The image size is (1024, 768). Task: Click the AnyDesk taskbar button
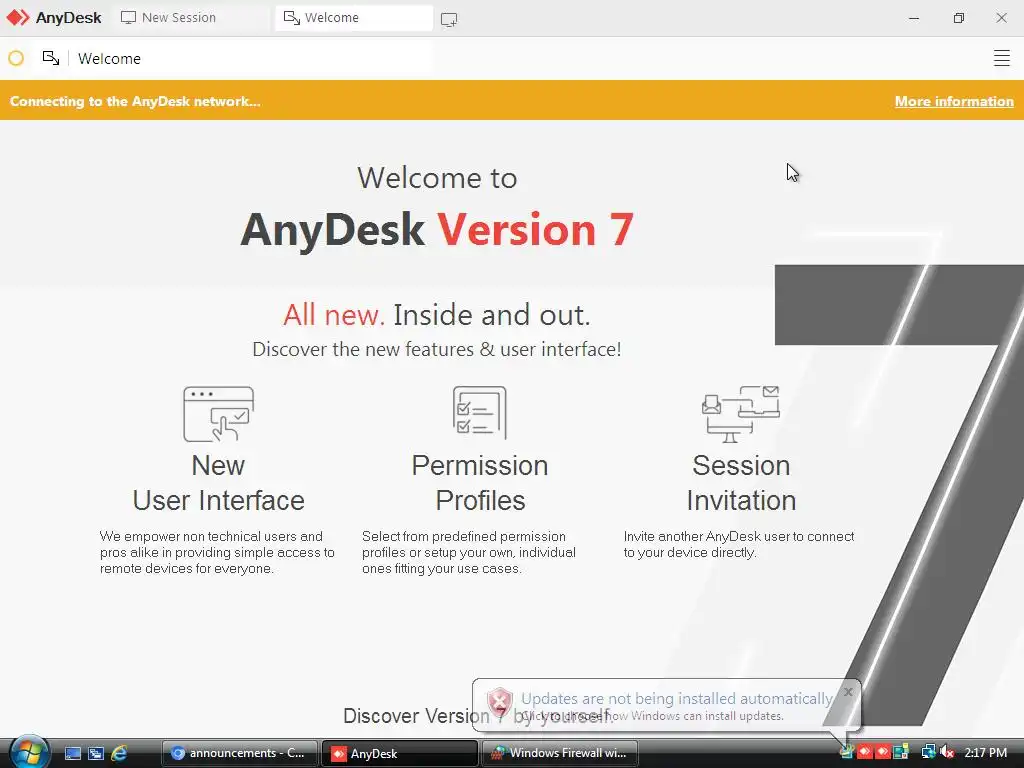pos(400,753)
